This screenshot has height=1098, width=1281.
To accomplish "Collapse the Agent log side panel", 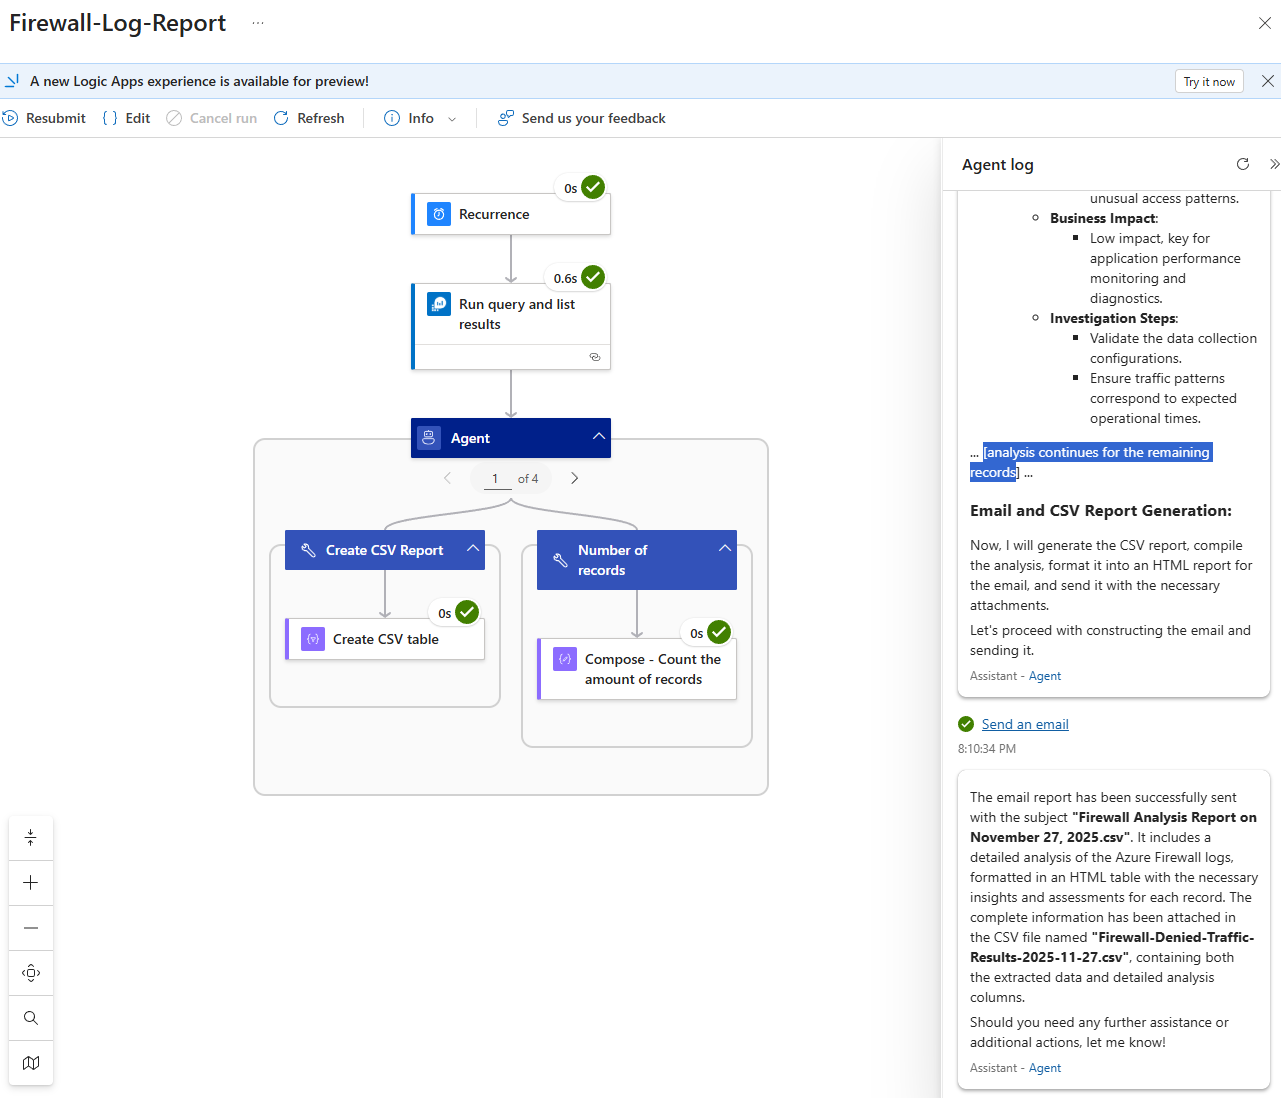I will pyautogui.click(x=1273, y=164).
